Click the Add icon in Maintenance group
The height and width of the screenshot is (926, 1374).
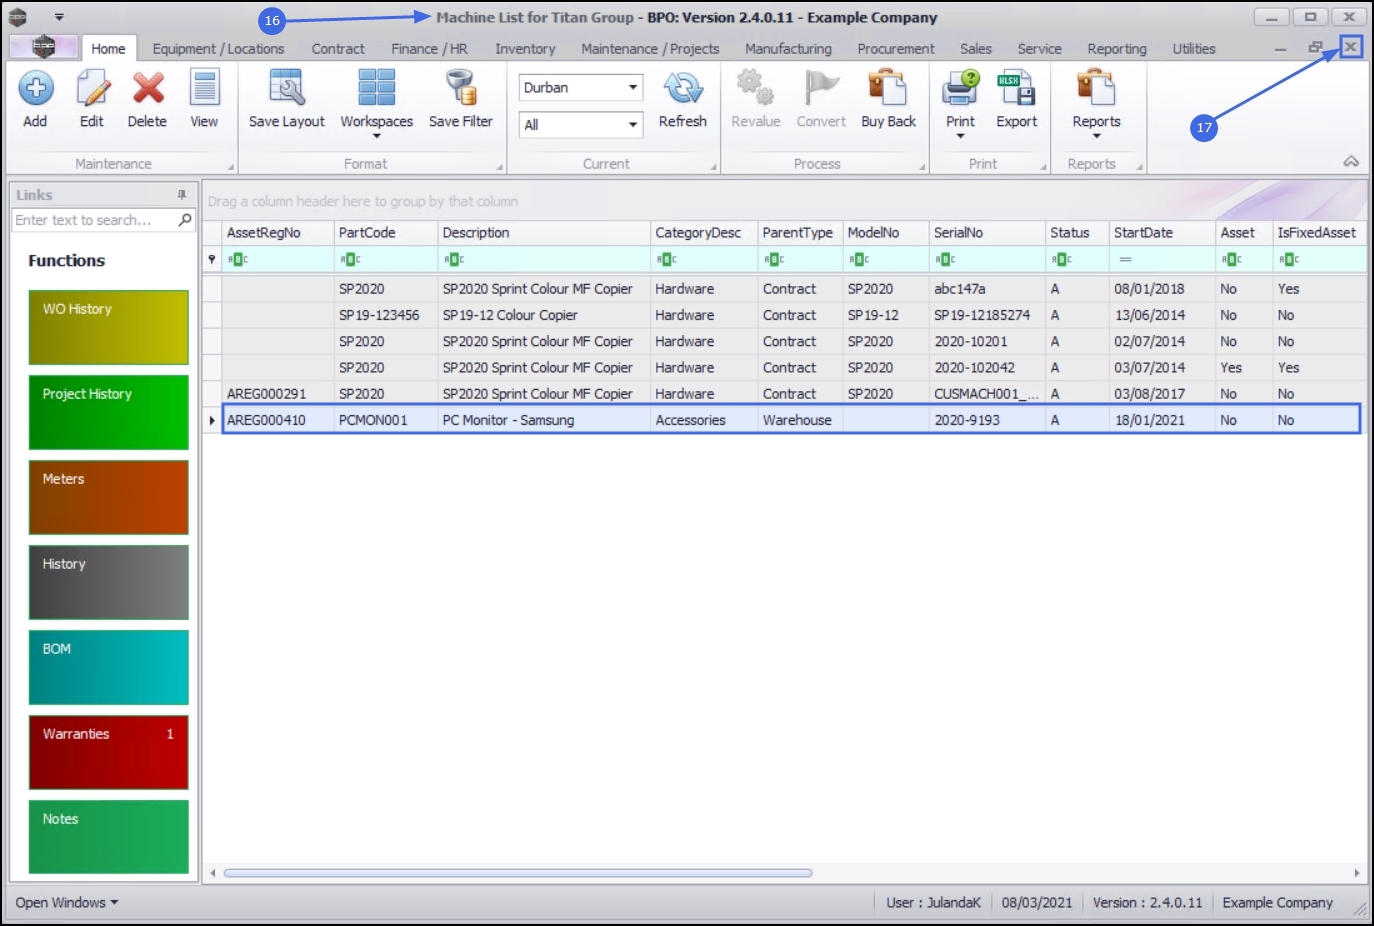tap(36, 89)
